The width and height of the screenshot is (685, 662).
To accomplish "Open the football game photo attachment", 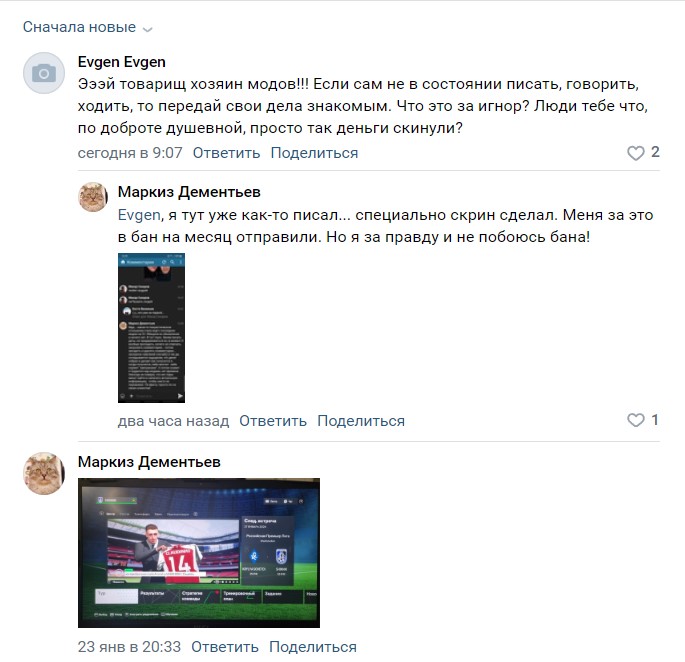I will [x=199, y=553].
